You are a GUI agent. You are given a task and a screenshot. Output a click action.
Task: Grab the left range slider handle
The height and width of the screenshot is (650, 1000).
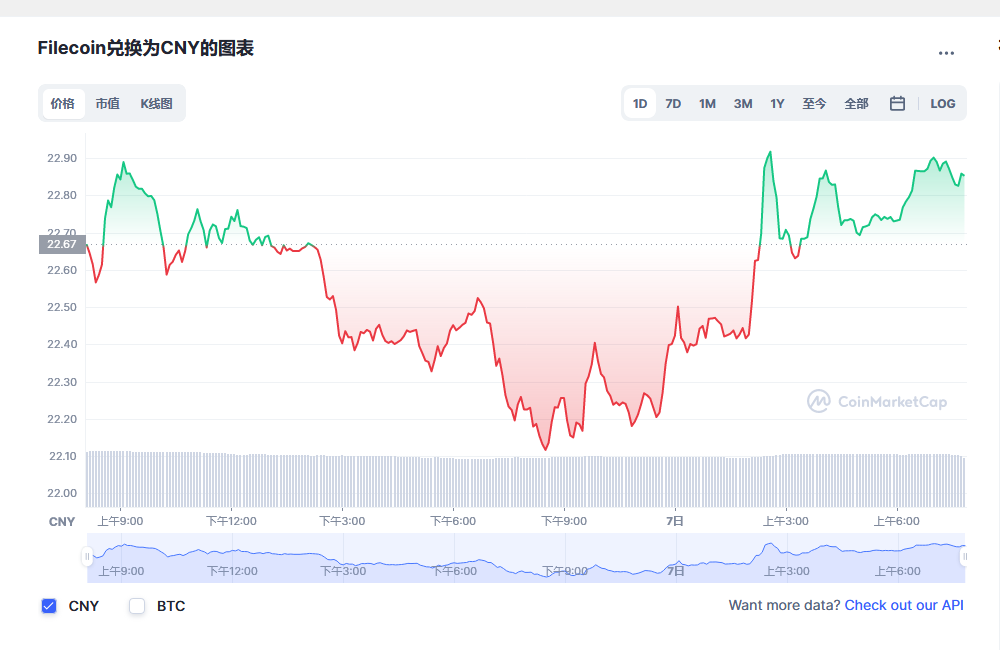pyautogui.click(x=87, y=557)
